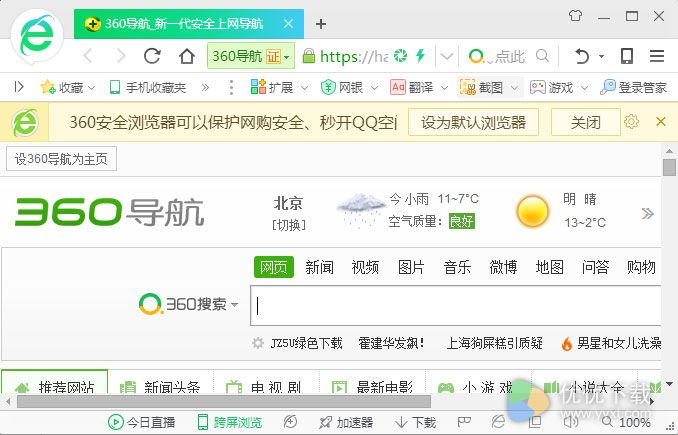Screen dimensions: 678x435
Task: Open the 霍建华发飙 link
Action: [391, 343]
